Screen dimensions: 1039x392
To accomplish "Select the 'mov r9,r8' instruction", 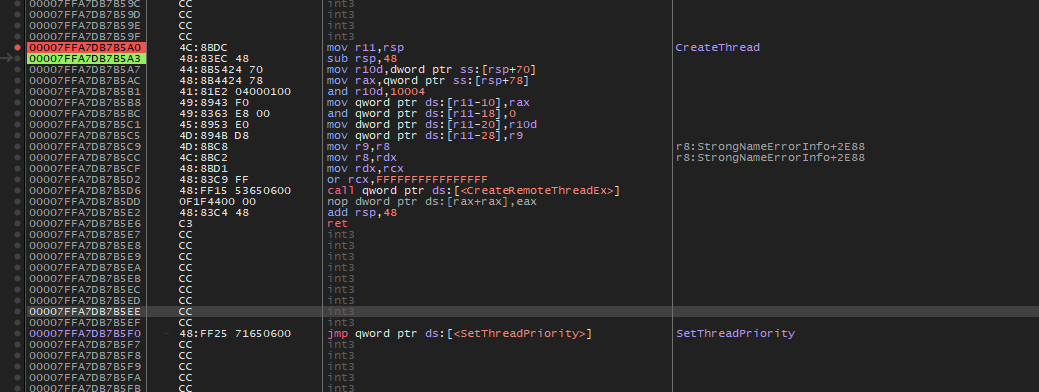I will pos(358,146).
